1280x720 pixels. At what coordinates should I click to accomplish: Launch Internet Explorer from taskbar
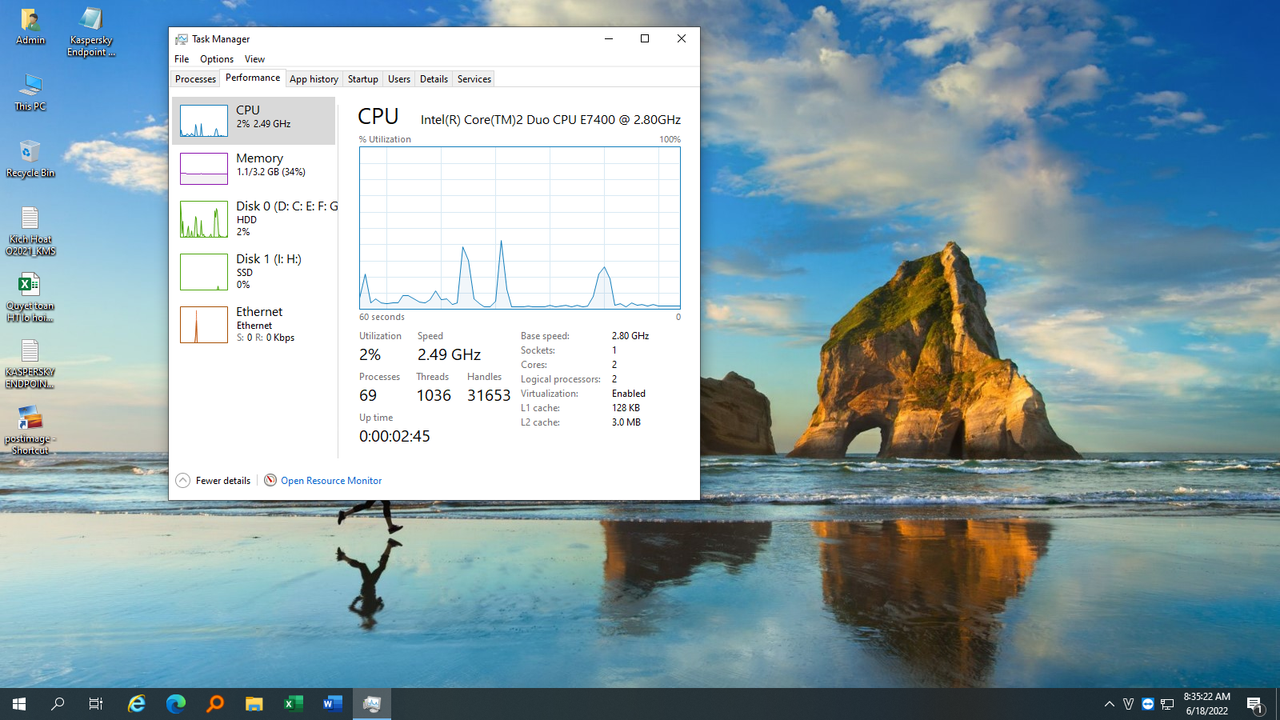pos(137,704)
